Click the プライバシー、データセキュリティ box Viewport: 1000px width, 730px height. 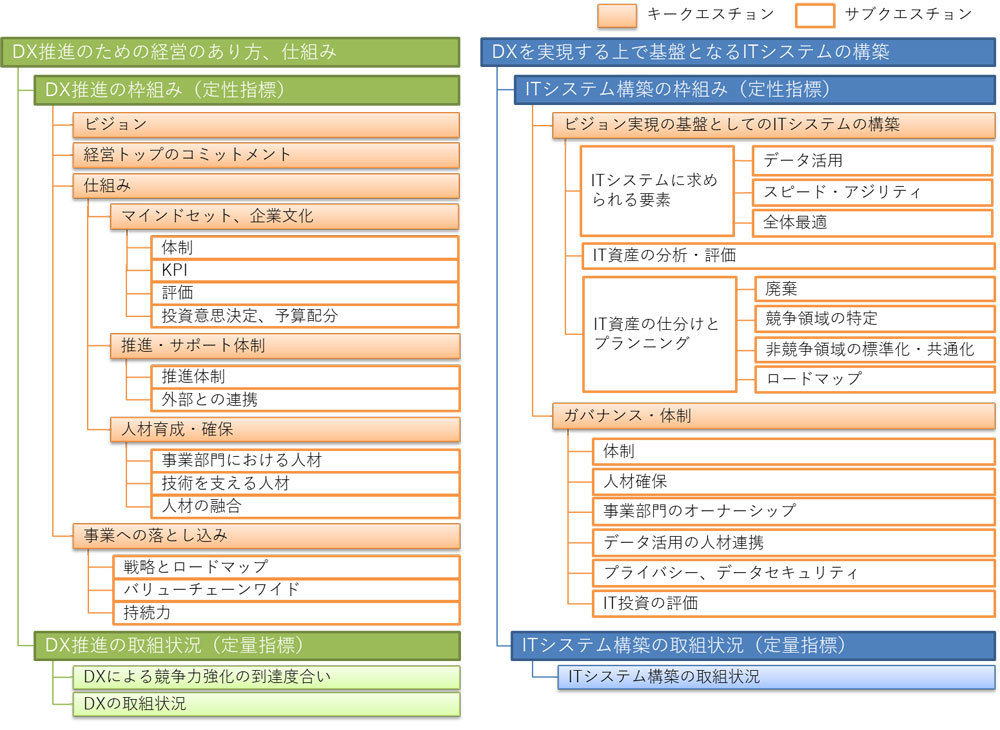point(794,573)
